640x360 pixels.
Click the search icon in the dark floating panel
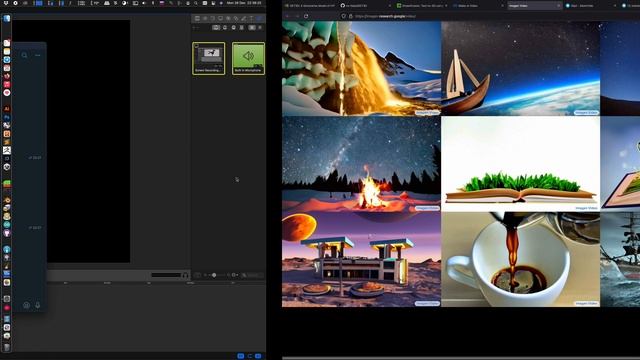24,55
